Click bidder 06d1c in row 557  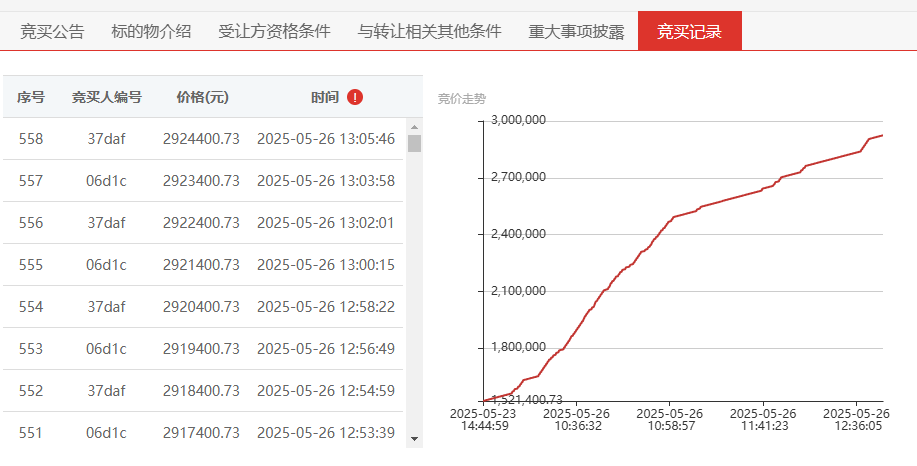coord(106,181)
